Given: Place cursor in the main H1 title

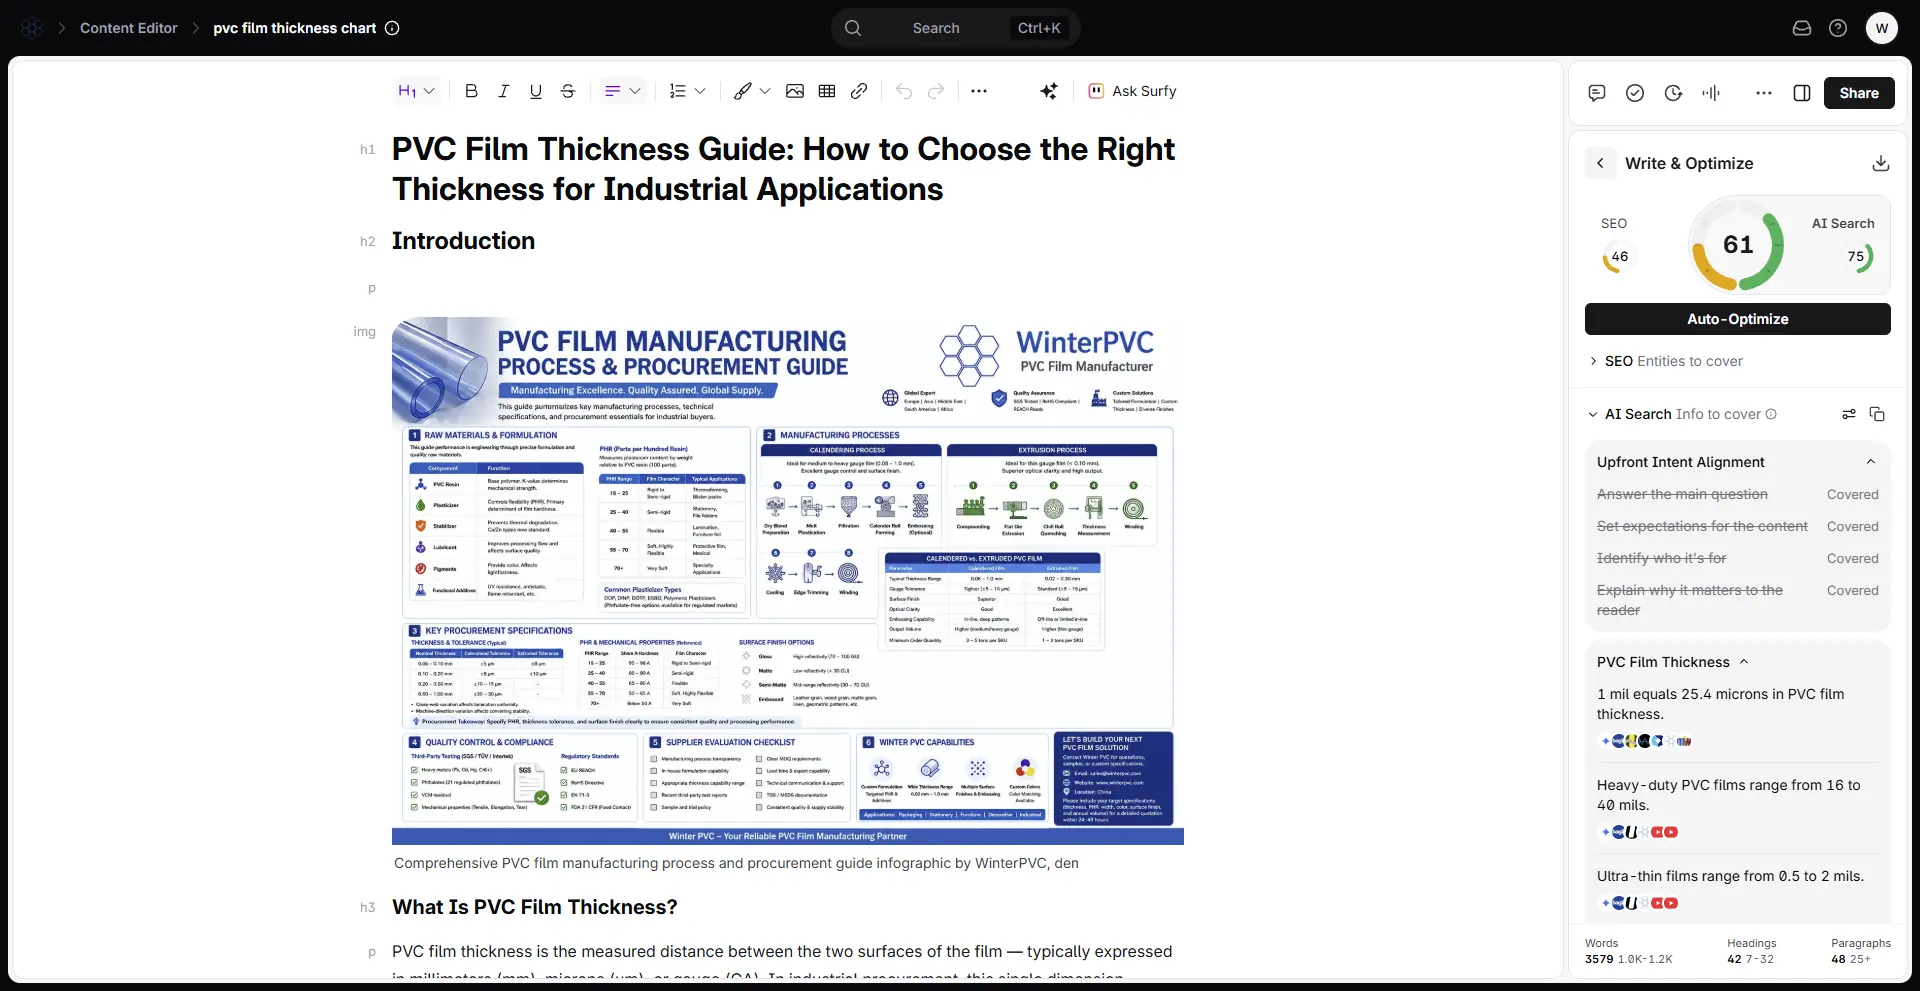Looking at the screenshot, I should pyautogui.click(x=783, y=169).
